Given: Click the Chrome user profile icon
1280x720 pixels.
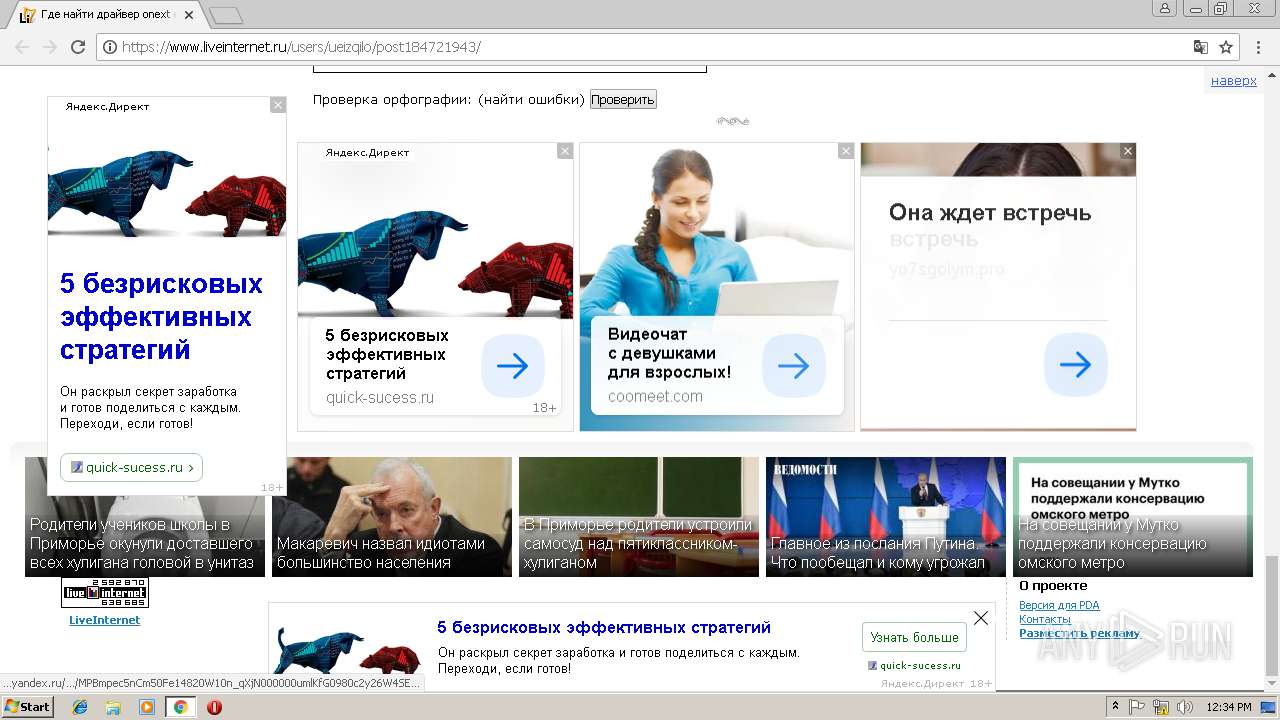Looking at the screenshot, I should (1164, 8).
